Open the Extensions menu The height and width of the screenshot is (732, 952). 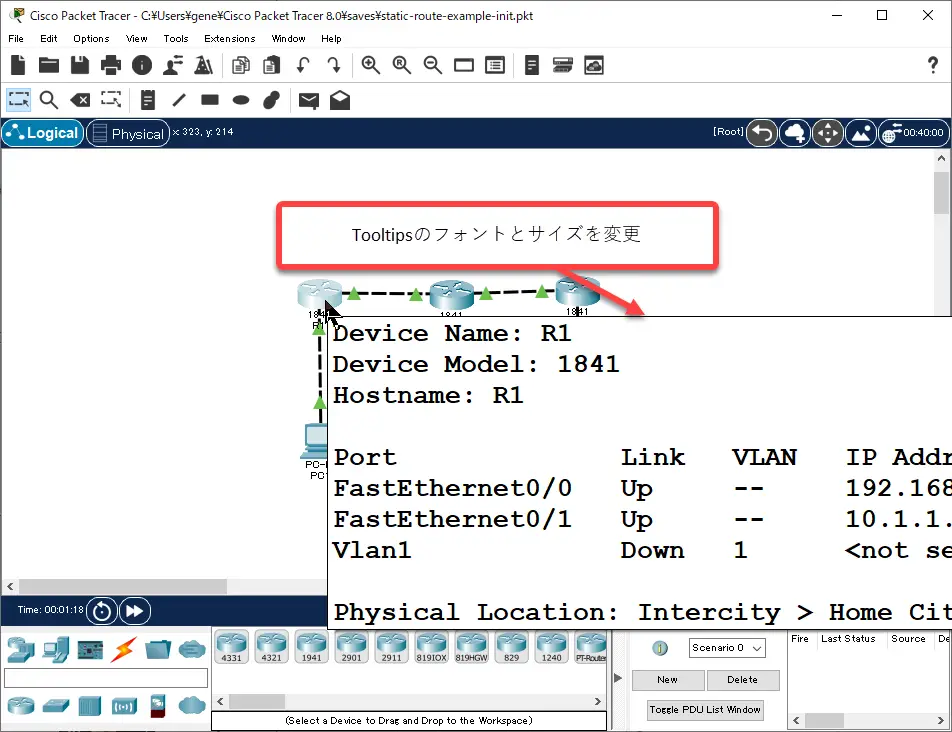pyautogui.click(x=230, y=38)
